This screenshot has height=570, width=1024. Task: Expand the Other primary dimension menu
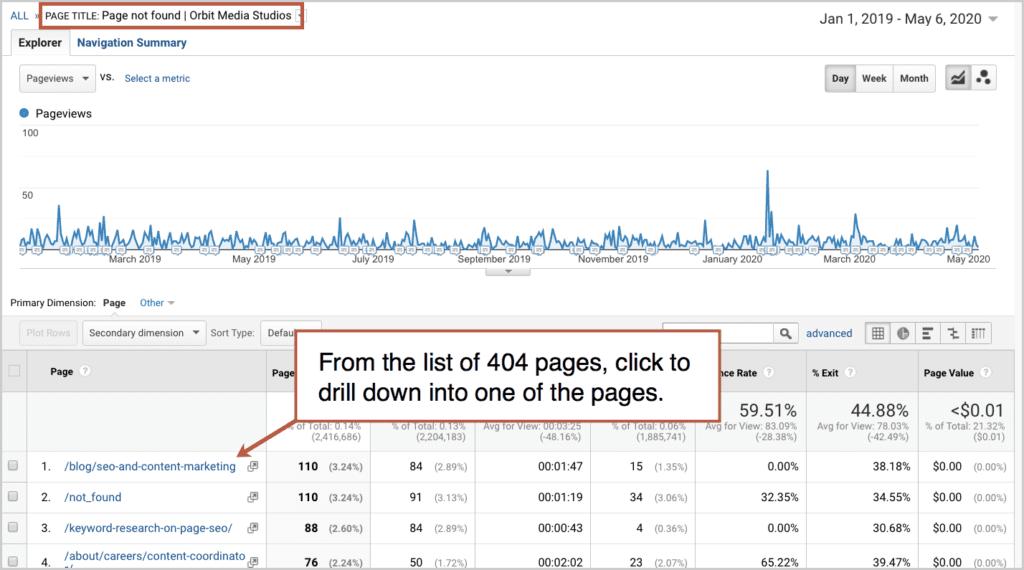point(157,303)
